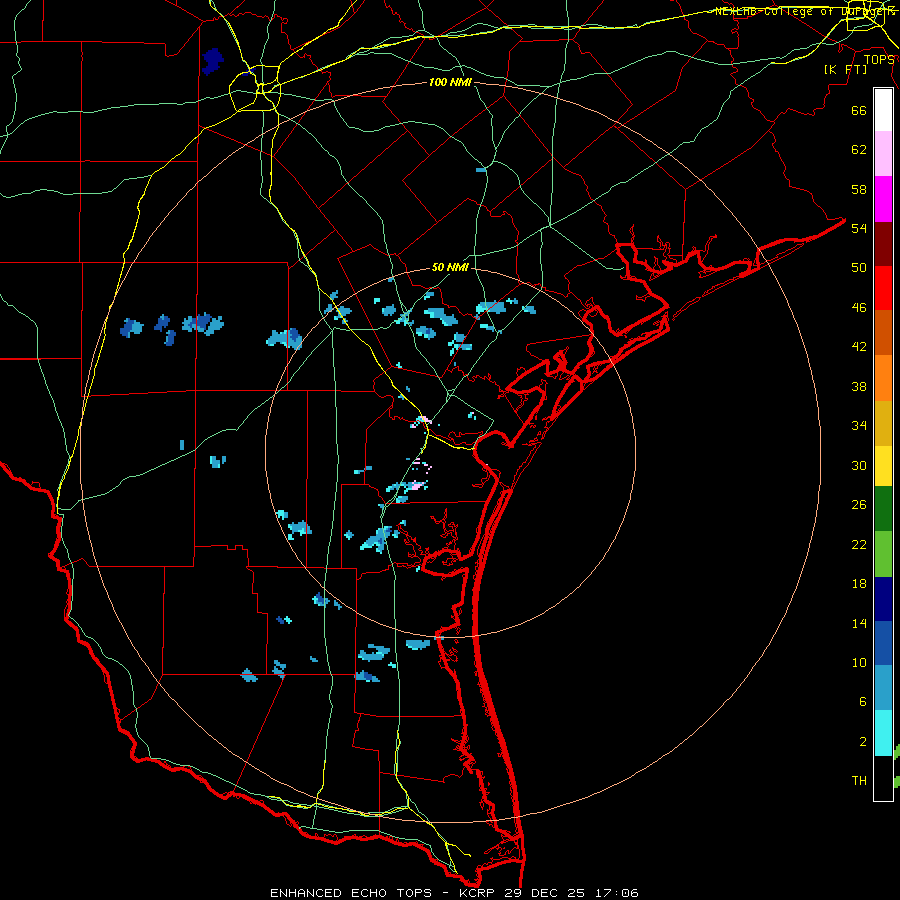
Task: Pick the bright red legend swatch
Action: coord(883,288)
